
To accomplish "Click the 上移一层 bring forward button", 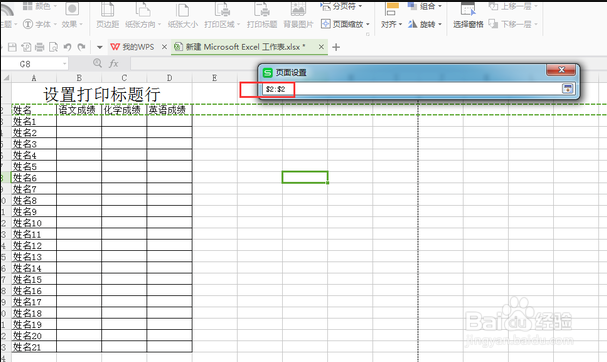I will point(513,6).
